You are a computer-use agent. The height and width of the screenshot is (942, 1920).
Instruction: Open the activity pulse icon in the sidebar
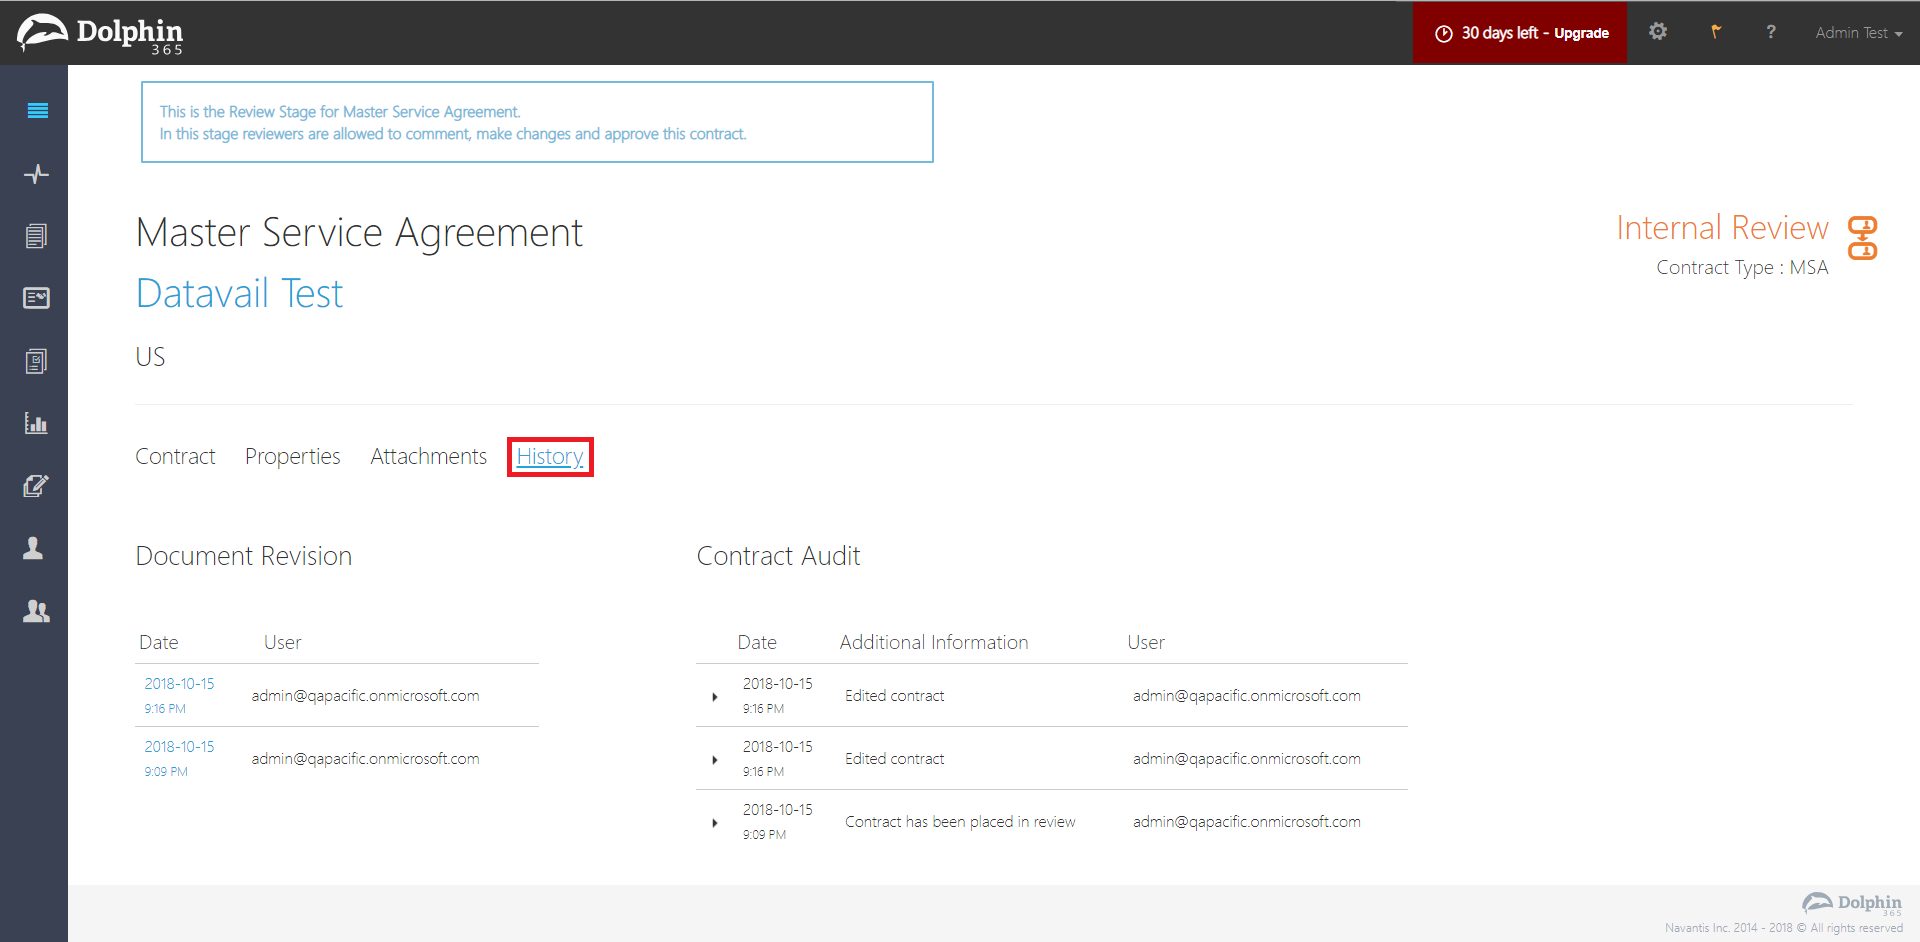[36, 174]
